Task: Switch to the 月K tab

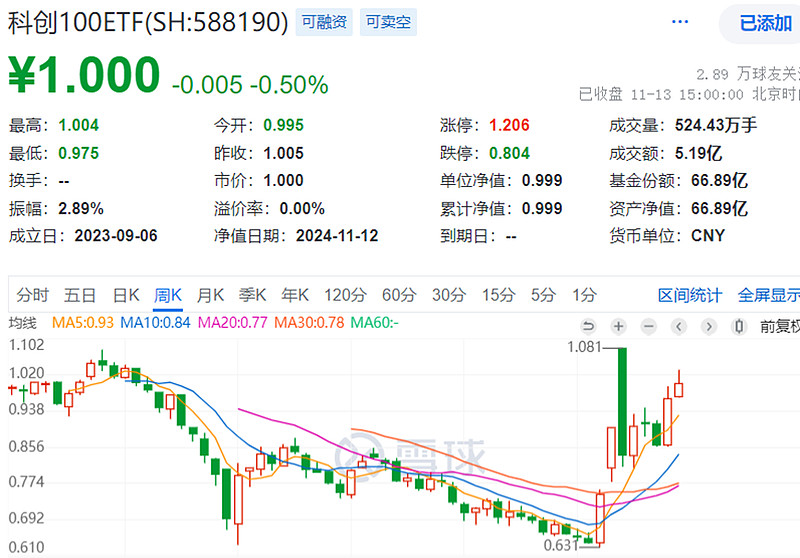Action: click(x=210, y=295)
